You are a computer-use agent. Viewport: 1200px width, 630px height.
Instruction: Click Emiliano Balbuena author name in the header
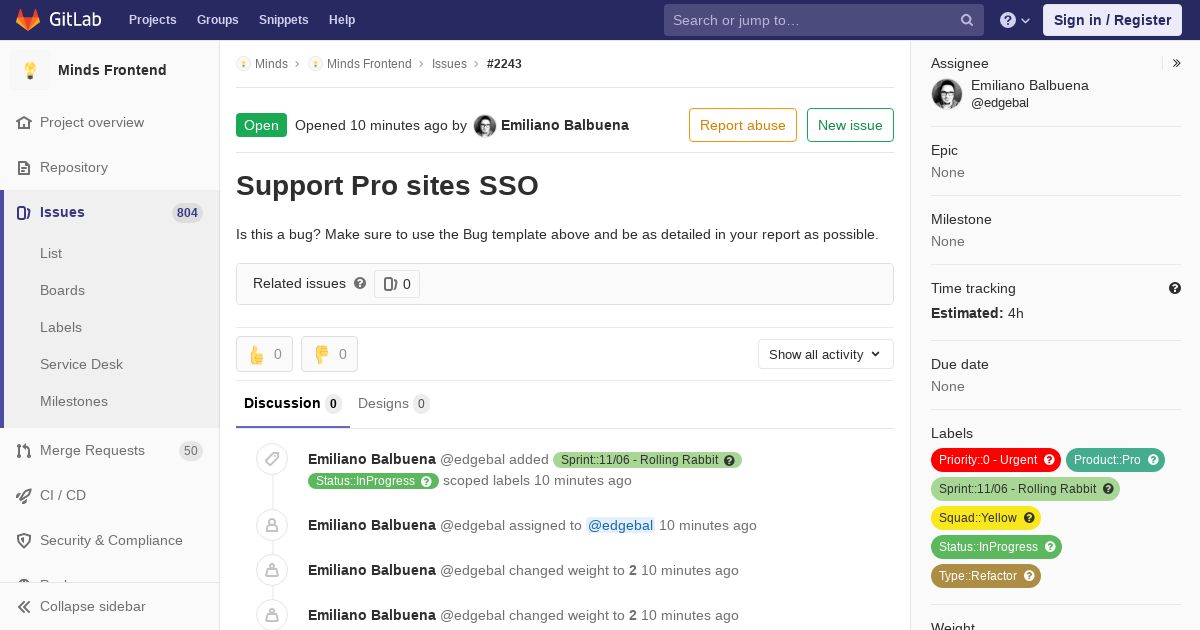point(565,125)
